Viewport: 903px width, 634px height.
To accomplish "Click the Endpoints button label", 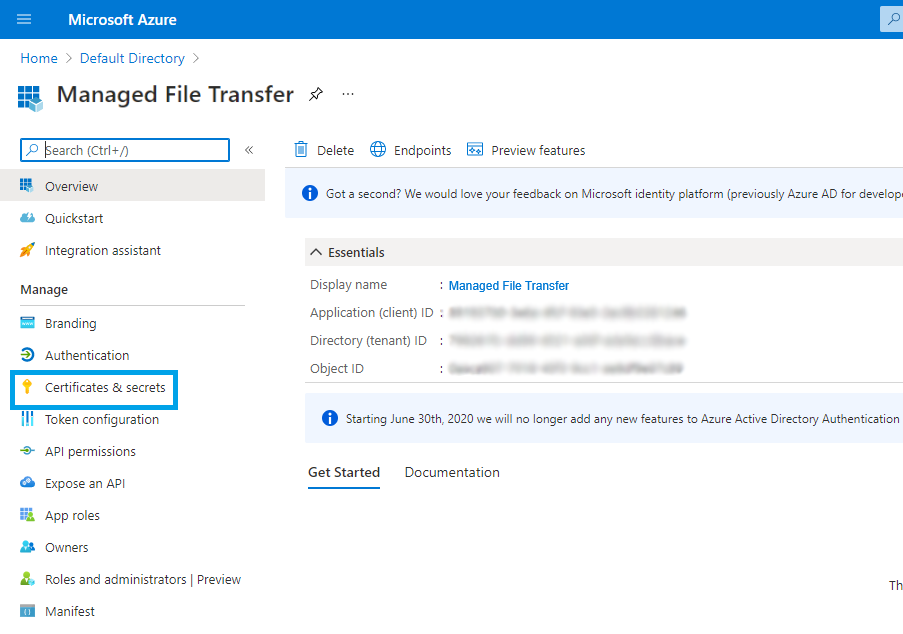I will [x=423, y=150].
